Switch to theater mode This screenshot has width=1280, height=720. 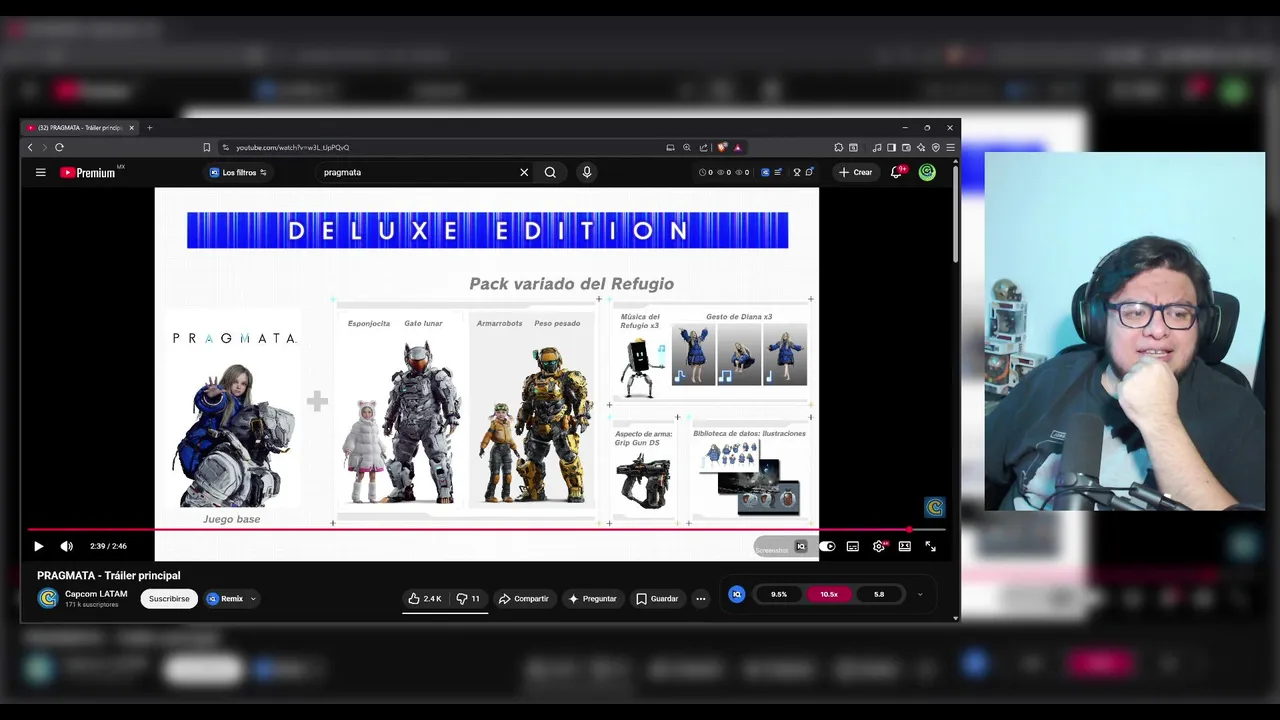[x=905, y=546]
